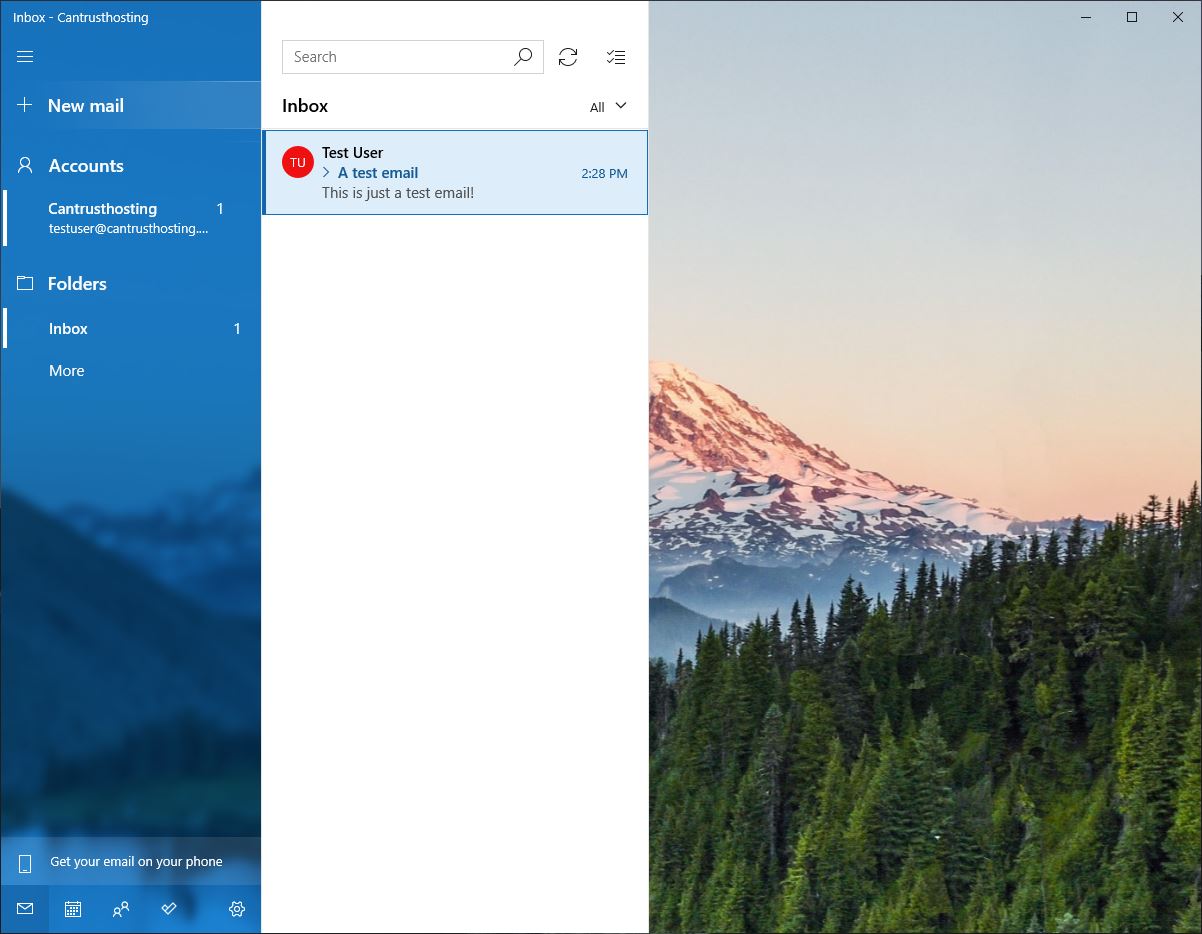This screenshot has width=1202, height=934.
Task: Click the Folders folder icon
Action: pos(25,283)
